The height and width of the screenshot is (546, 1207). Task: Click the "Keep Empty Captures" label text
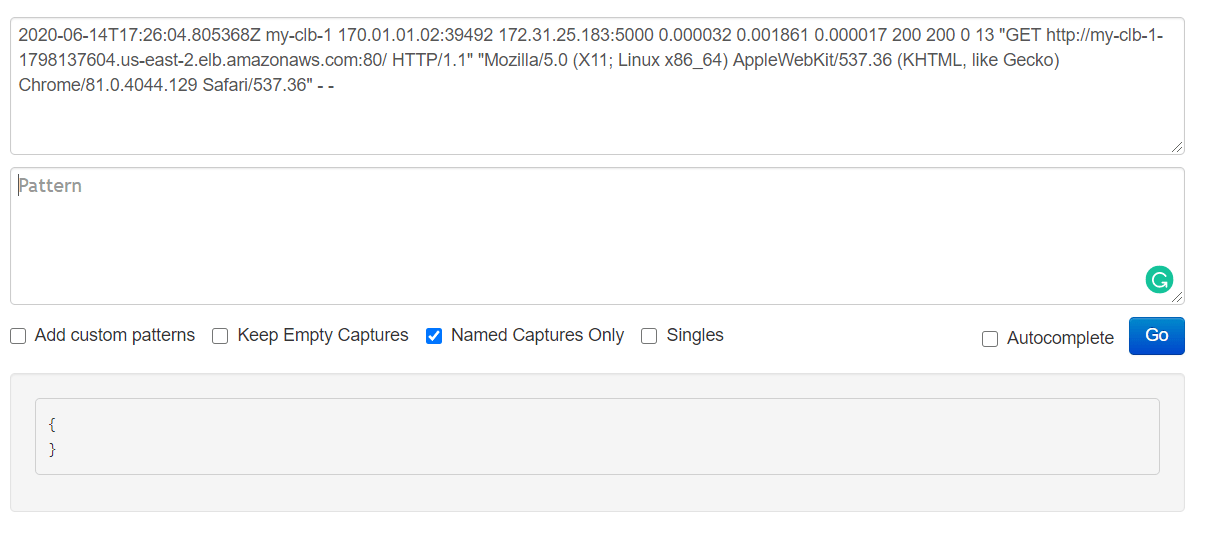pos(323,336)
